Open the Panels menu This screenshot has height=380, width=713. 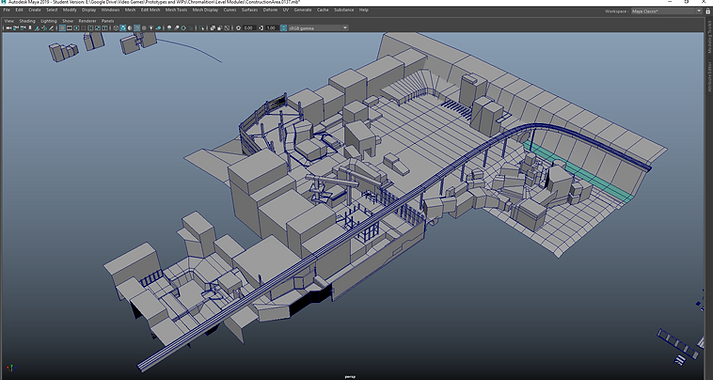pos(108,21)
